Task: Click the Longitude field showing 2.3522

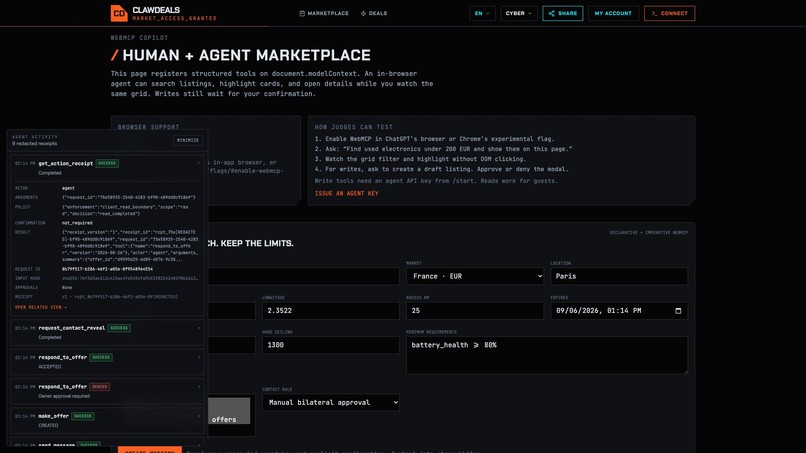Action: coord(331,311)
